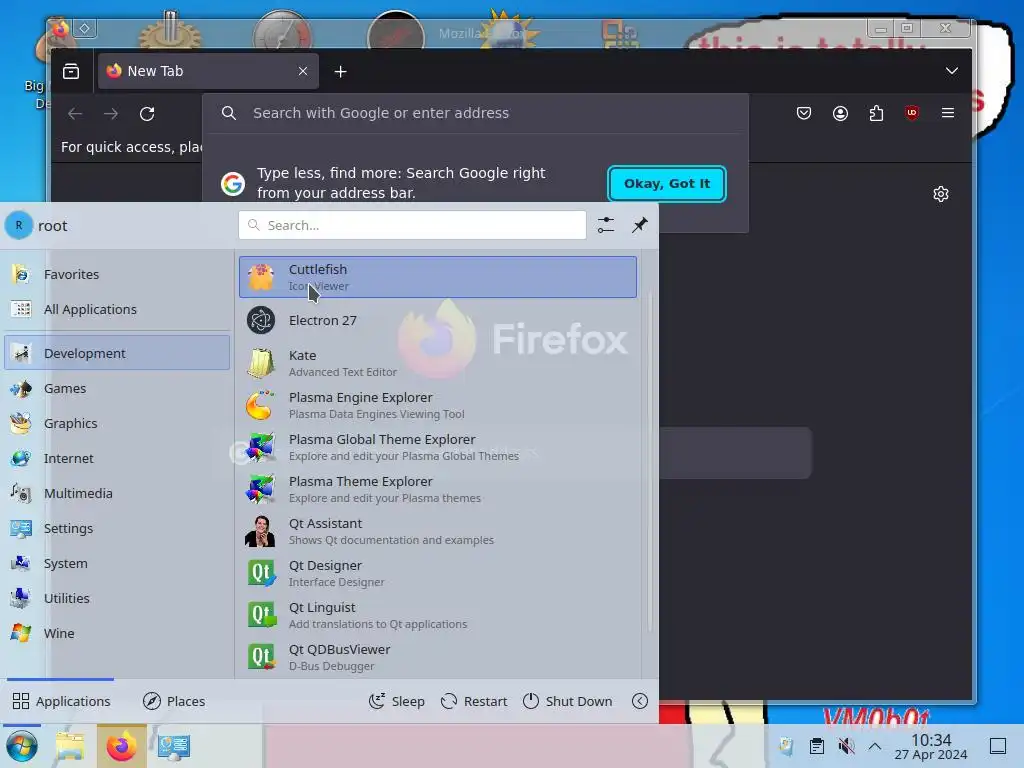The height and width of the screenshot is (768, 1024).
Task: Click the Restart button
Action: point(474,701)
